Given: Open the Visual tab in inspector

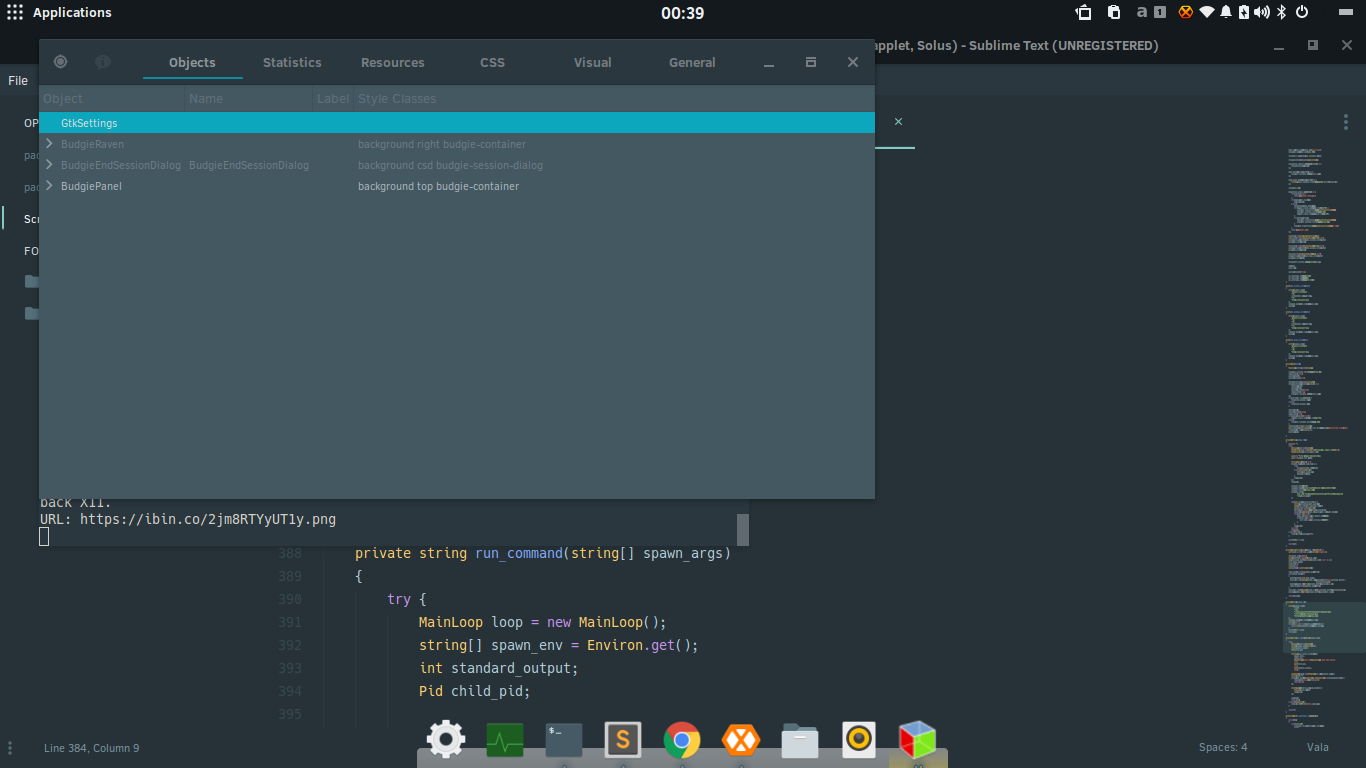Looking at the screenshot, I should pos(592,62).
